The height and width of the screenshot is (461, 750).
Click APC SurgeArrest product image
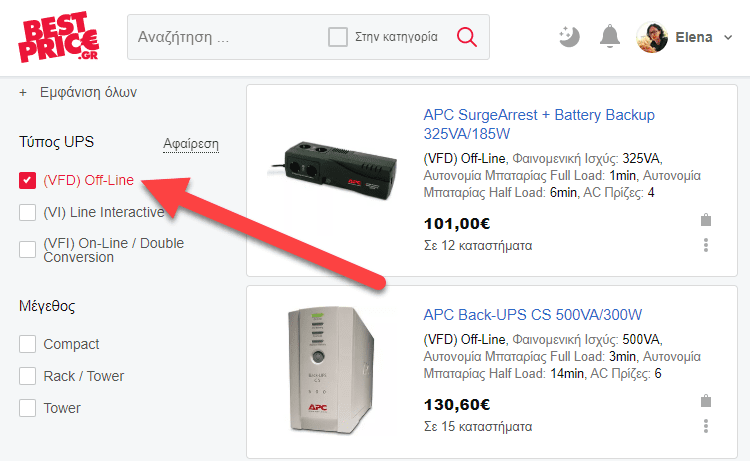coord(332,171)
